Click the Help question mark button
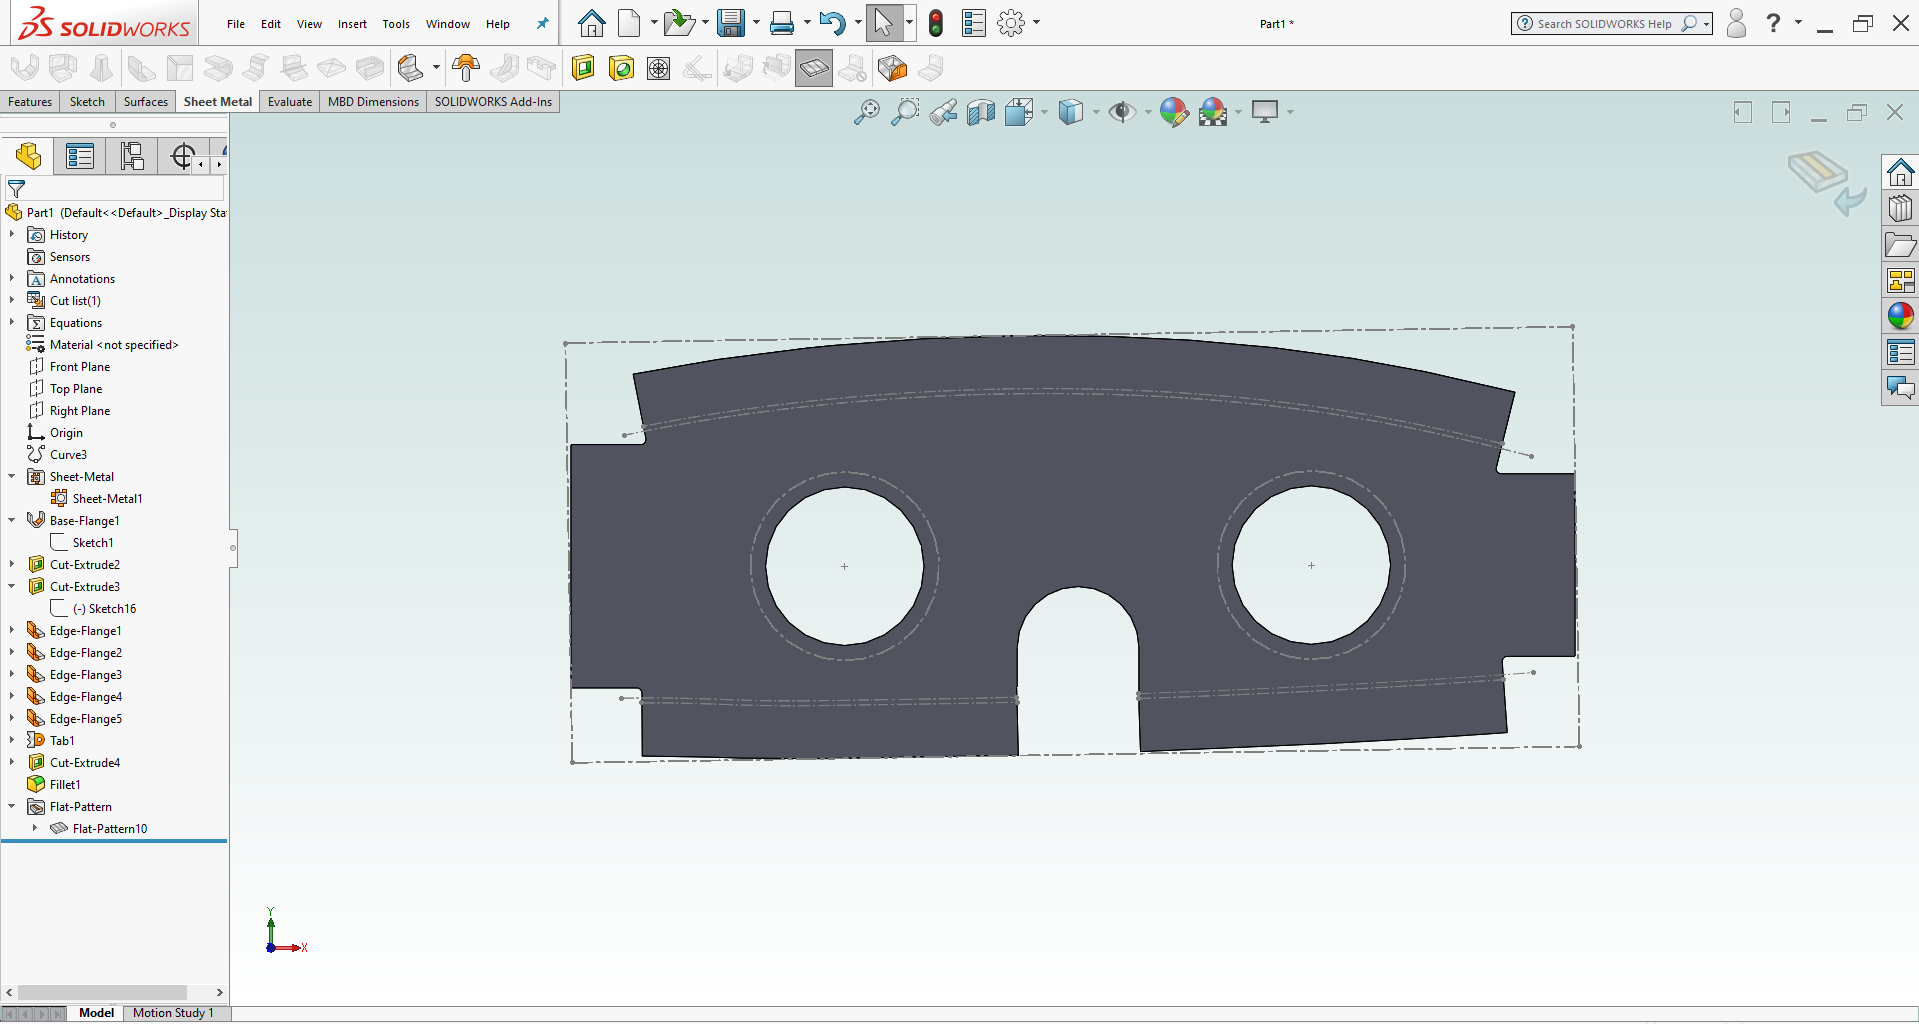Viewport: 1919px width, 1024px height. coord(1773,23)
